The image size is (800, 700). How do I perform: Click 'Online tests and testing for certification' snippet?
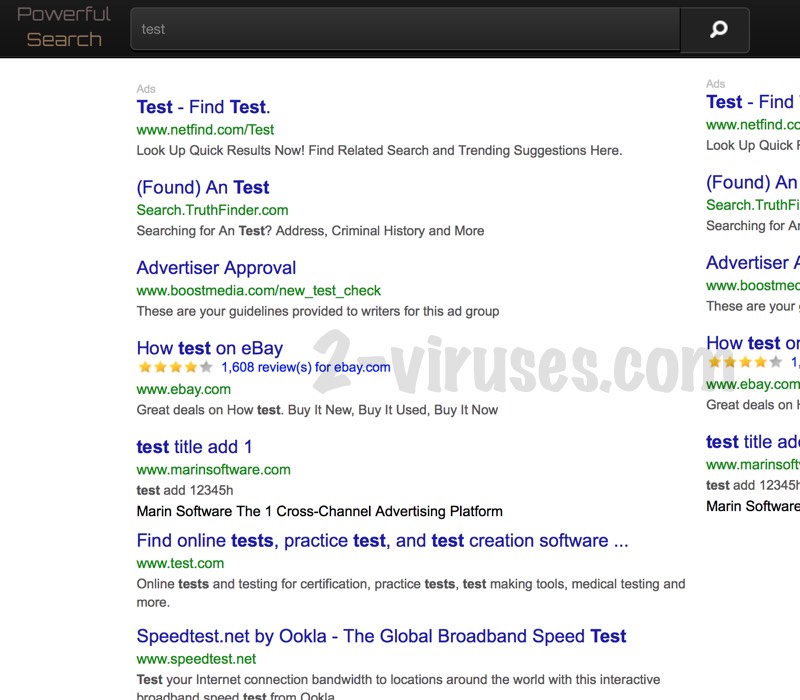(x=411, y=593)
